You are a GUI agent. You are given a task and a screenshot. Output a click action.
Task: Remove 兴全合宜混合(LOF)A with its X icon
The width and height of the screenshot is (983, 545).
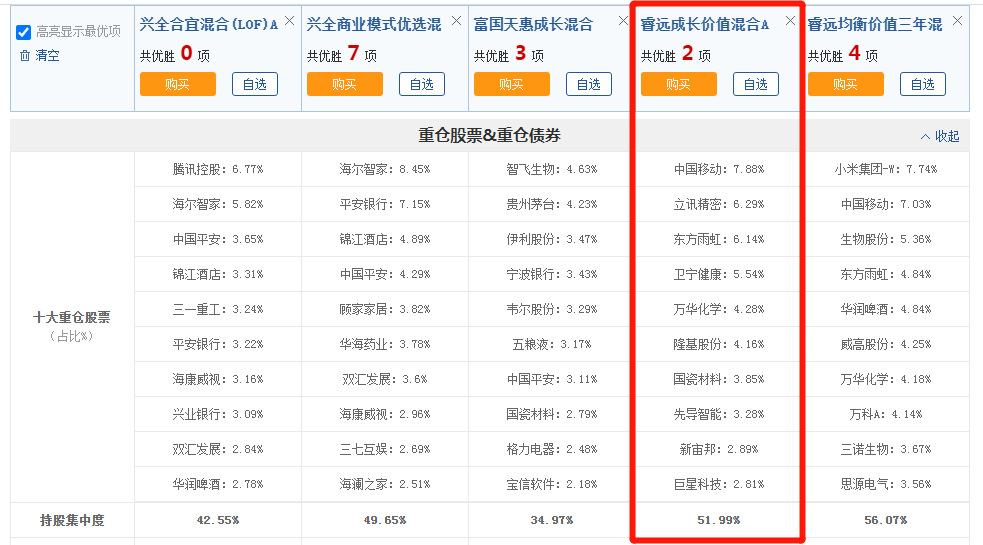[x=290, y=21]
